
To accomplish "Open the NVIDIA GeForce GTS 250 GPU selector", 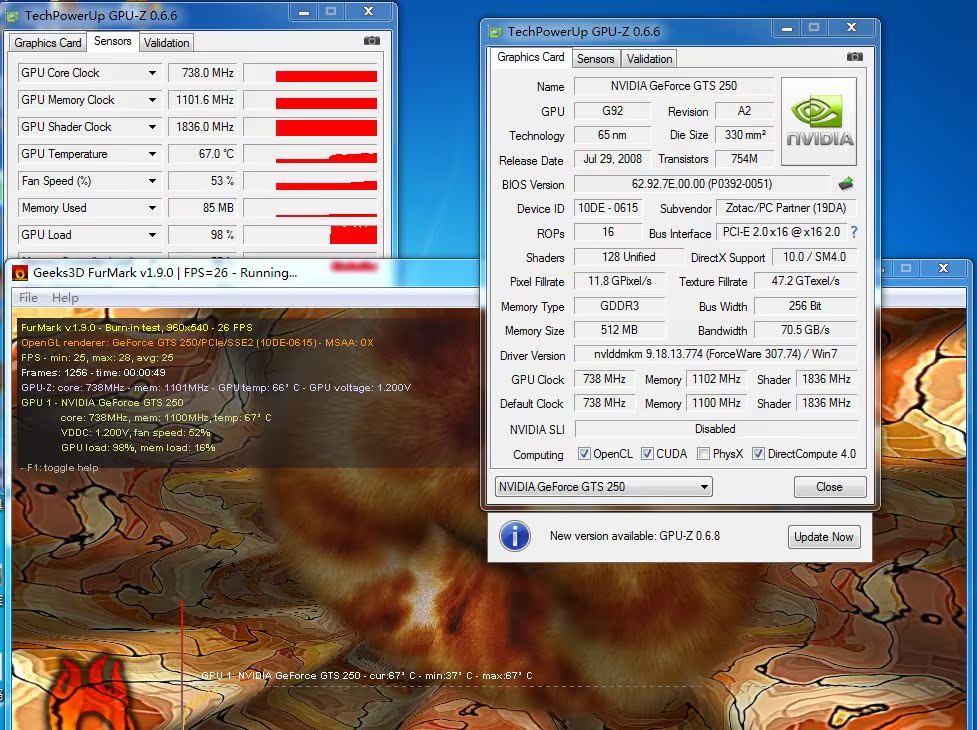I will [x=603, y=487].
